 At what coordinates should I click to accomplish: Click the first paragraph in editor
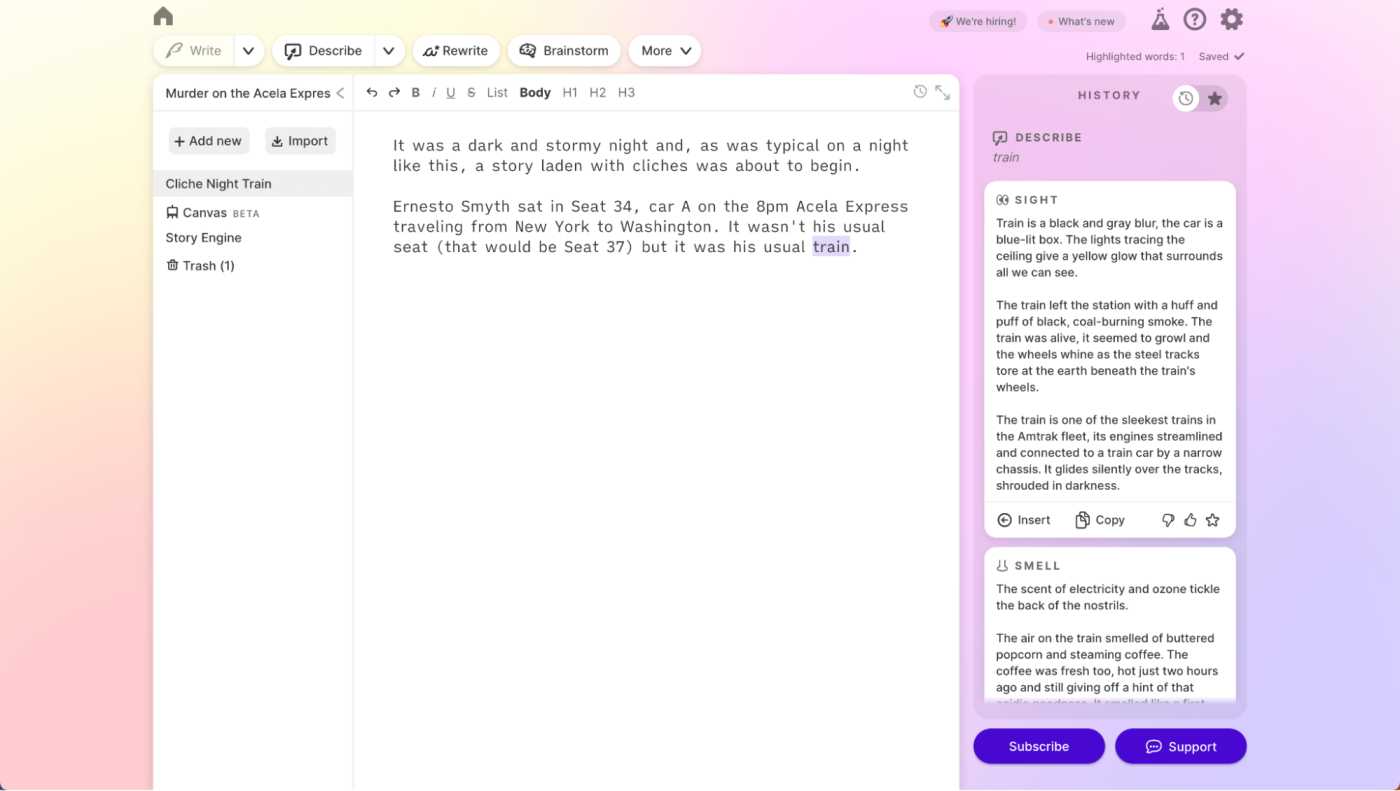click(x=651, y=155)
